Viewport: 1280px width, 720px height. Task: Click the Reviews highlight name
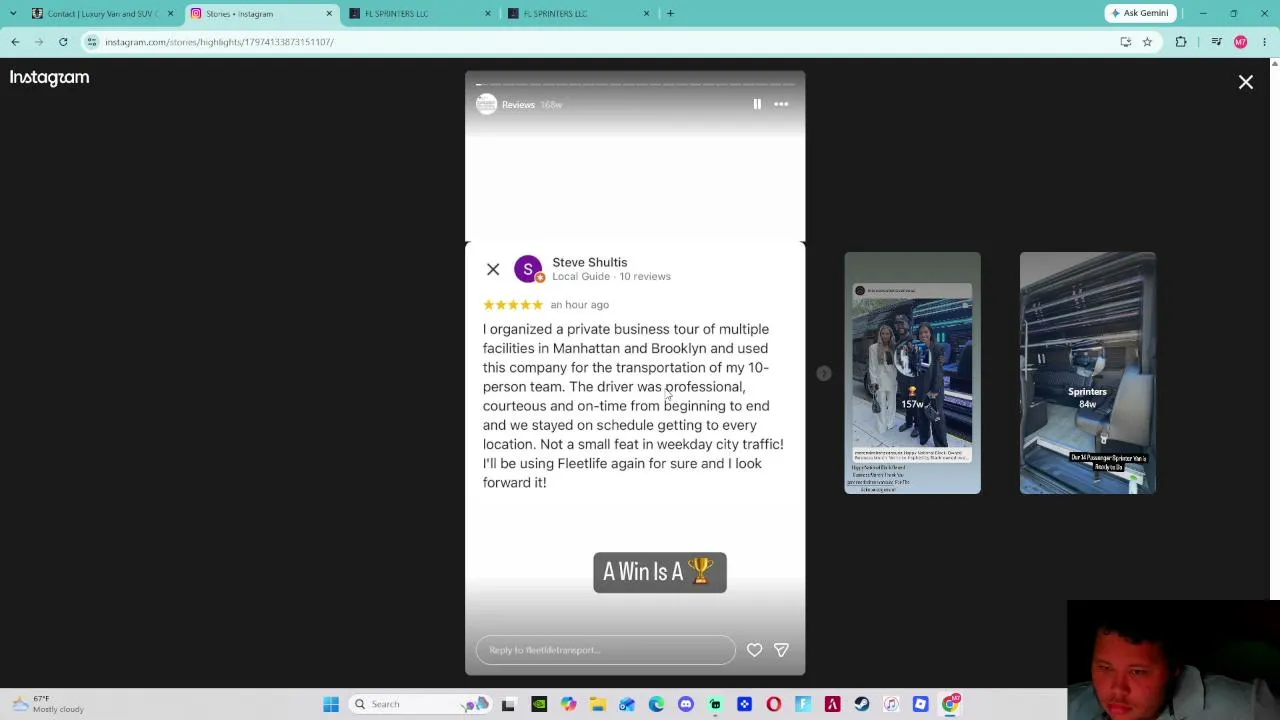tap(518, 105)
